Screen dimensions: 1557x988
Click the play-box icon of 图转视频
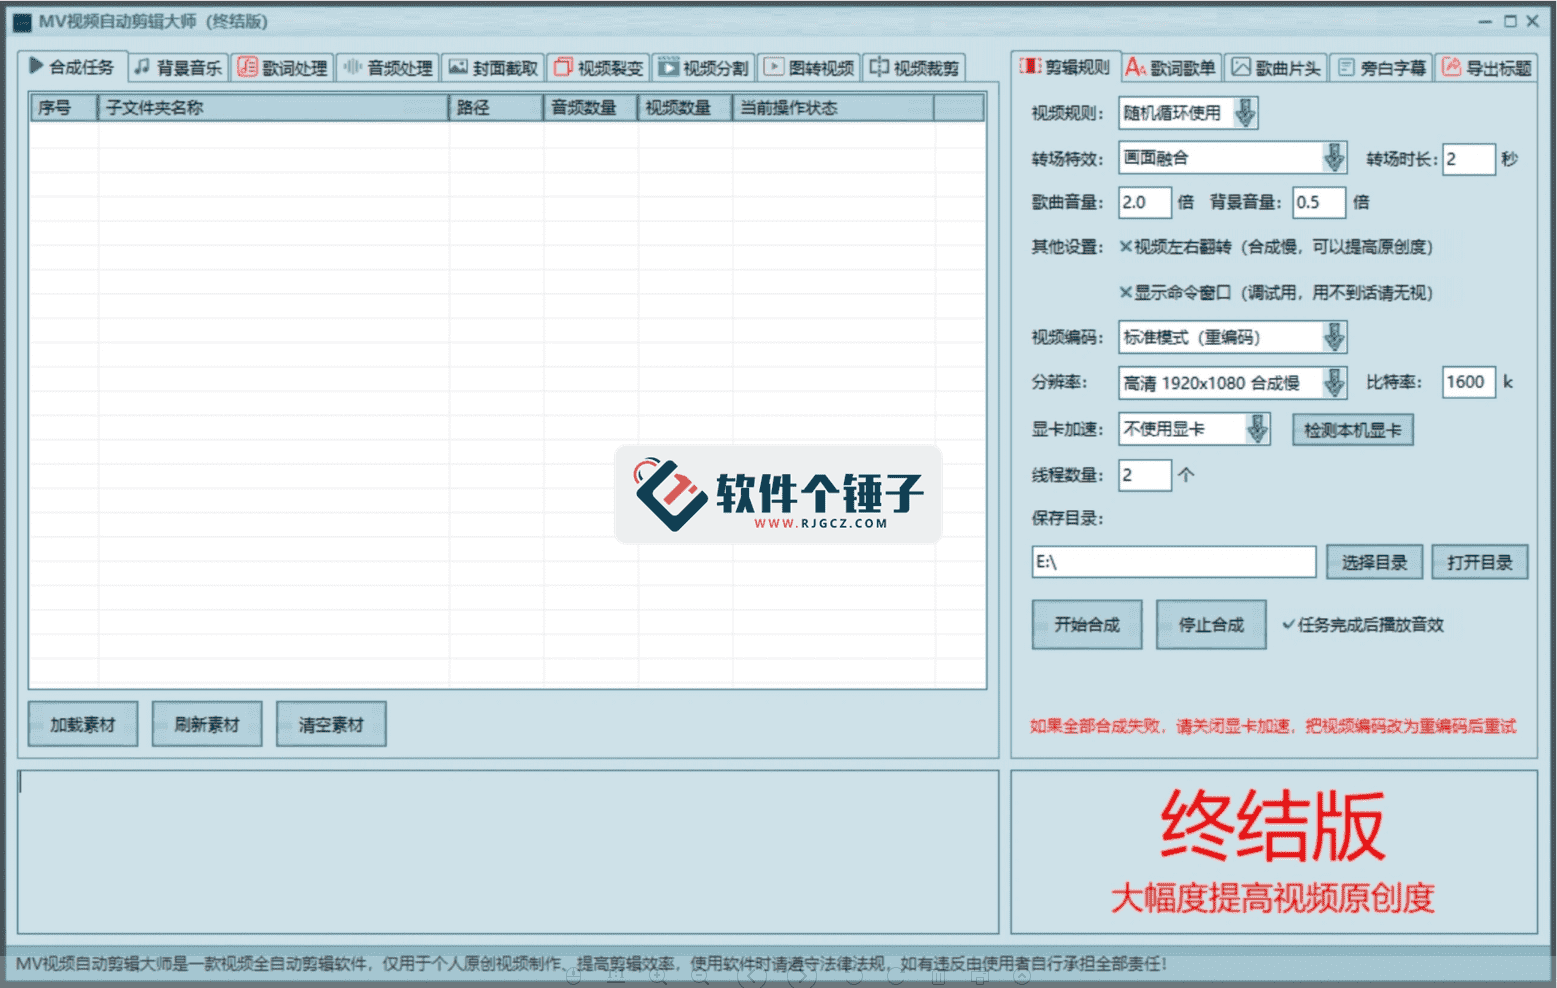[774, 67]
